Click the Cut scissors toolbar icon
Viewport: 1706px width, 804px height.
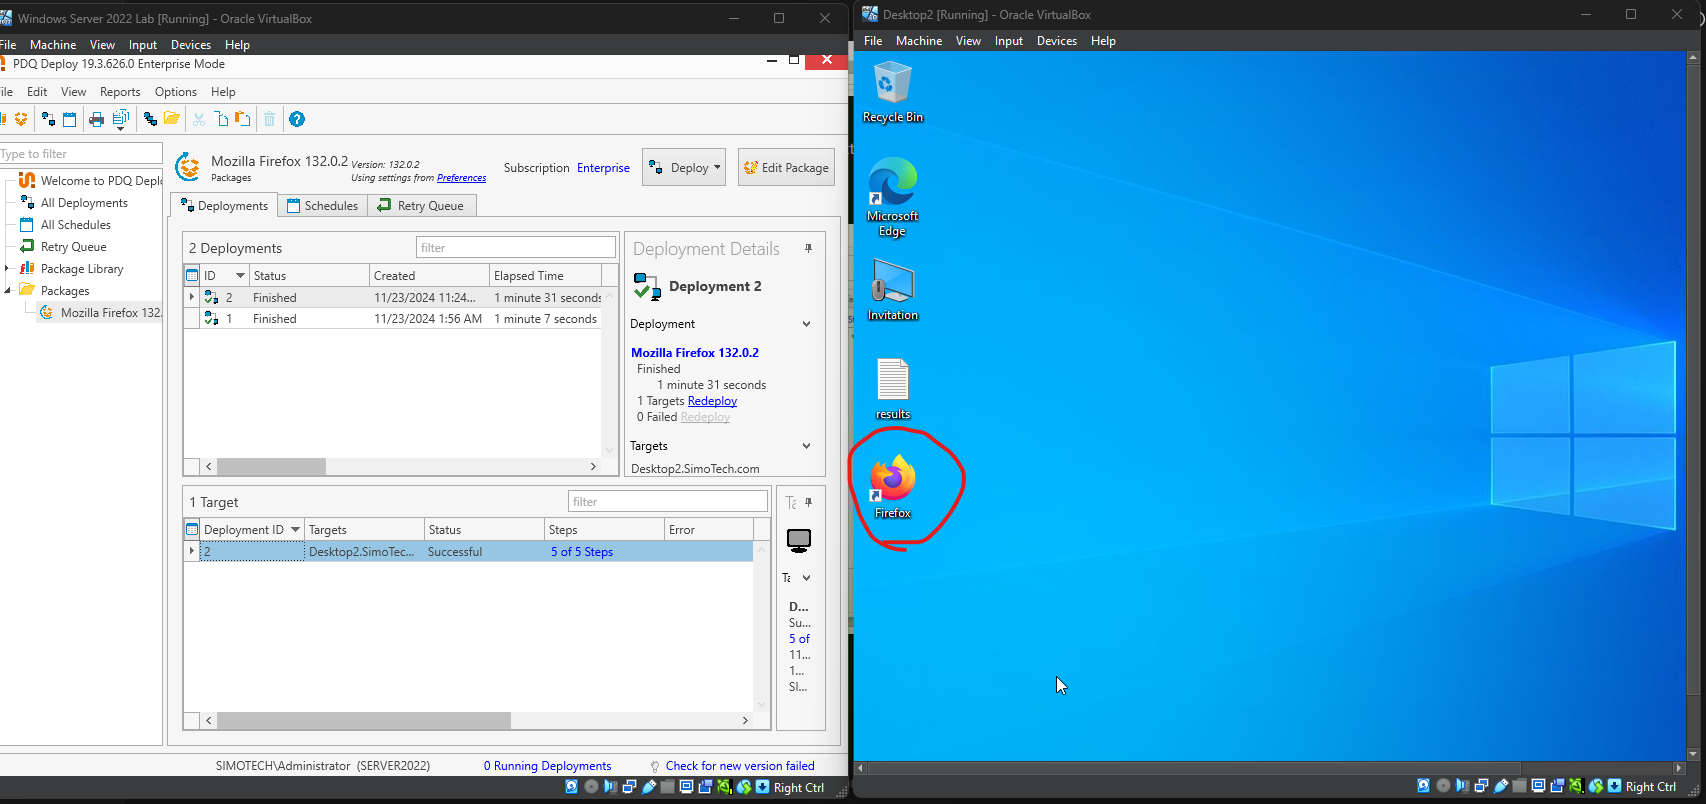click(x=199, y=119)
